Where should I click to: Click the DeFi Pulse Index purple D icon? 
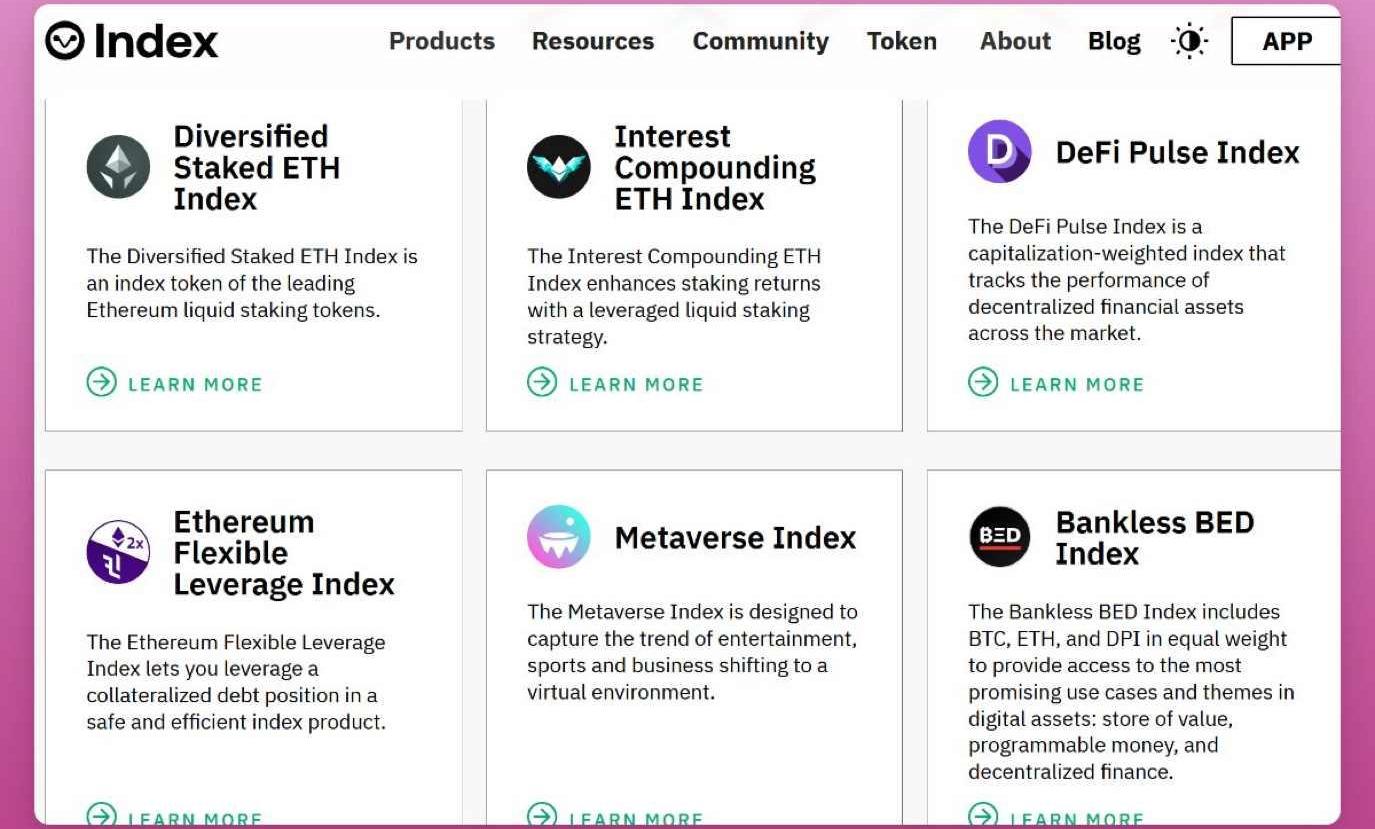pyautogui.click(x=1000, y=152)
